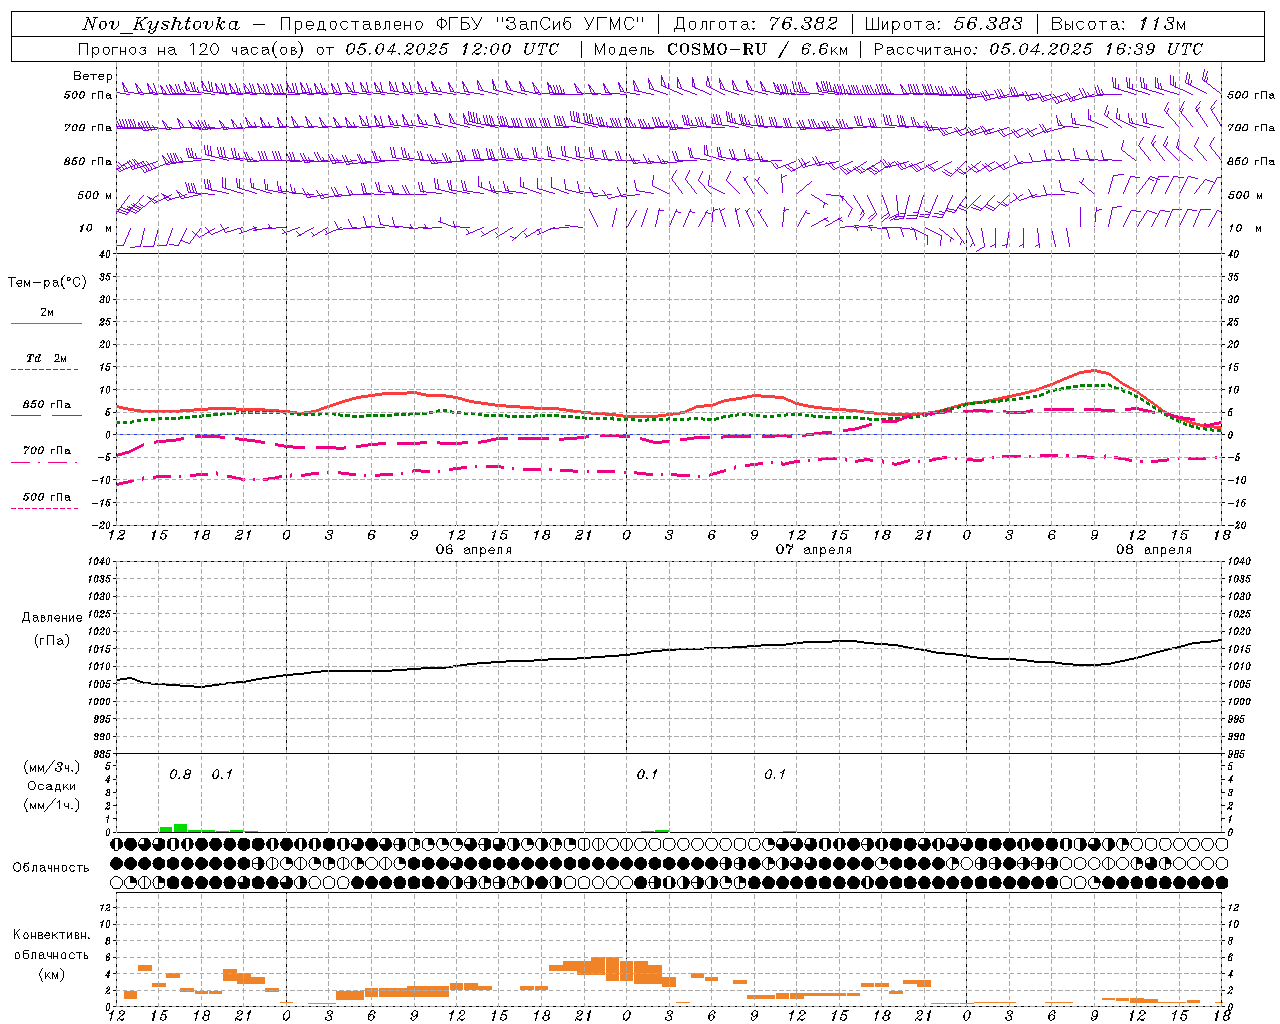This screenshot has width=1280, height=1024.
Task: Click the Прогноз на 120 часа(ов) text
Action: click(x=193, y=49)
